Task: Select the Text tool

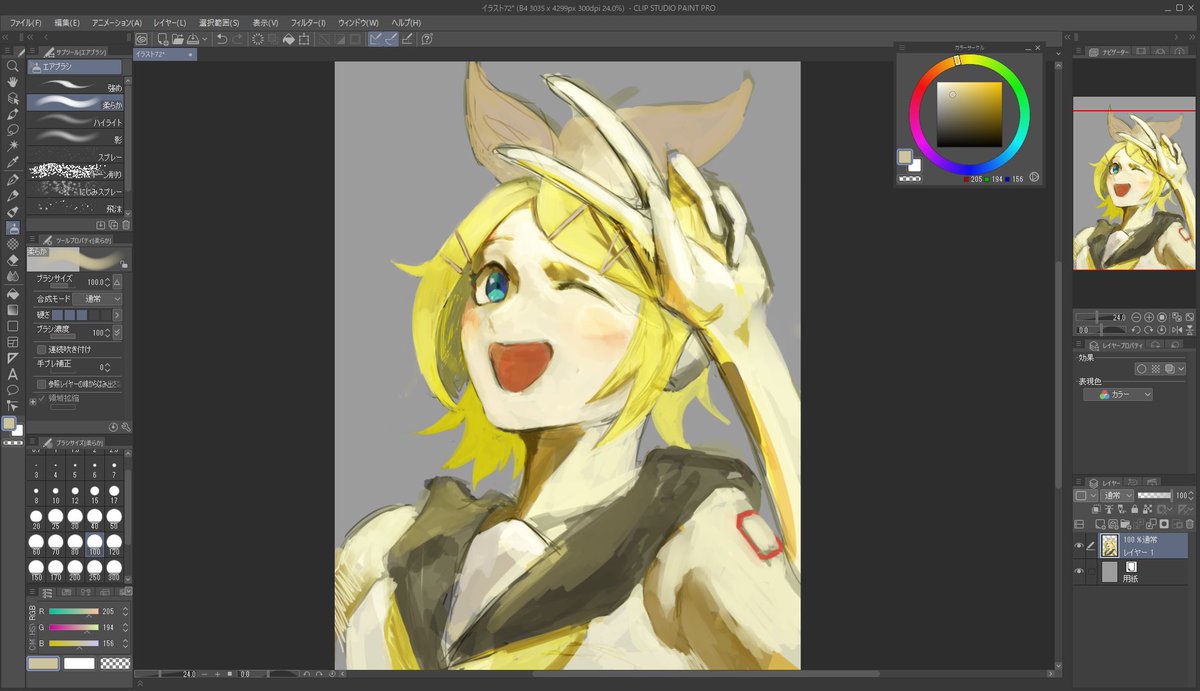Action: (13, 374)
